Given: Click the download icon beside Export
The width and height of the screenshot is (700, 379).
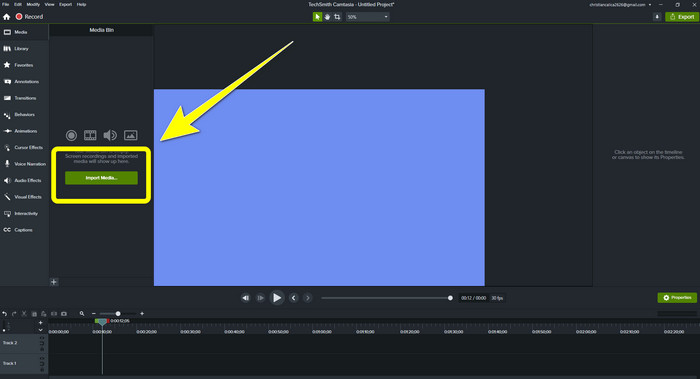Looking at the screenshot, I should pos(657,17).
